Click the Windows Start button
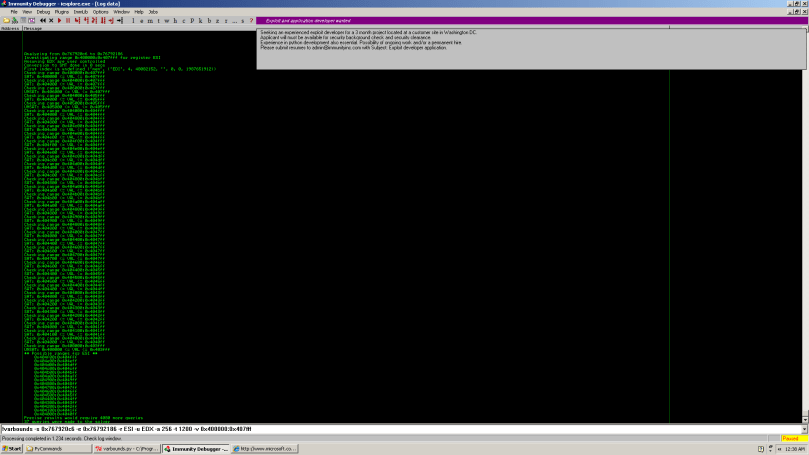The image size is (809, 455). [x=12, y=449]
